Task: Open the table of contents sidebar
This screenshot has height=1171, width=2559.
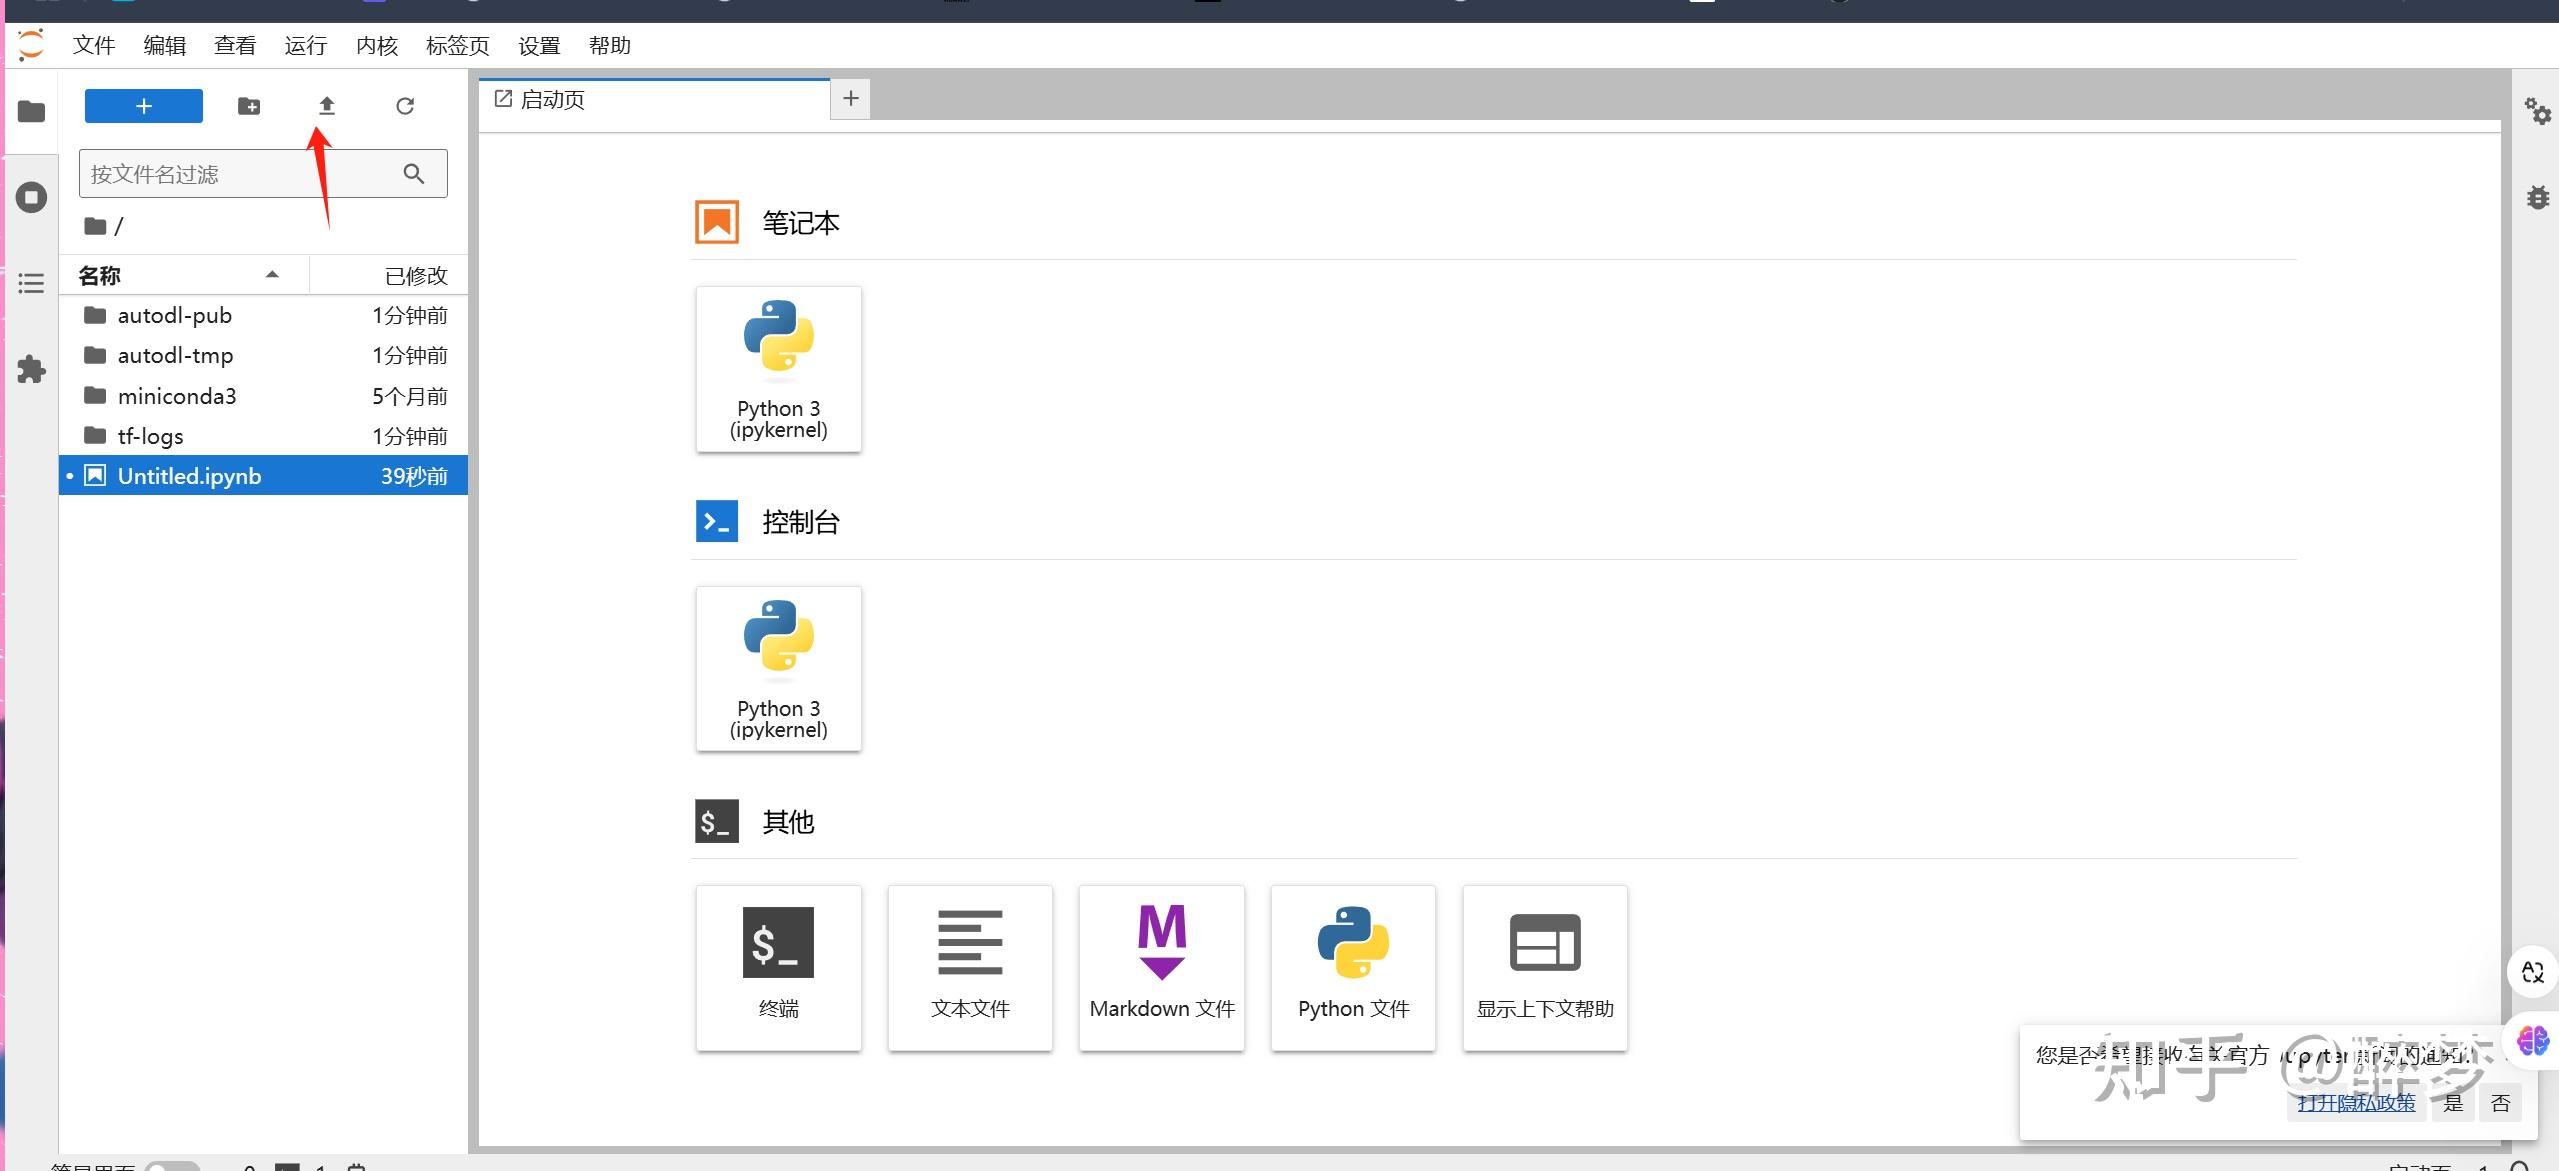Action: (x=31, y=284)
